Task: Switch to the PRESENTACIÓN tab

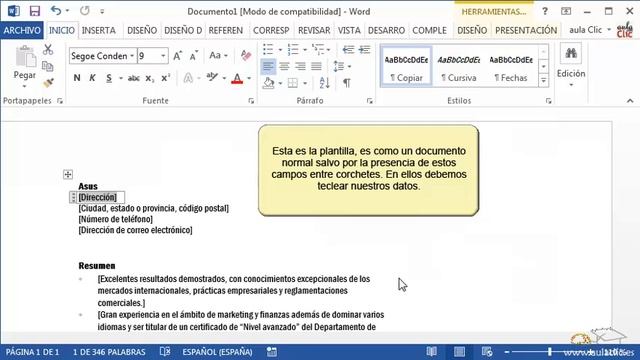Action: coord(526,30)
